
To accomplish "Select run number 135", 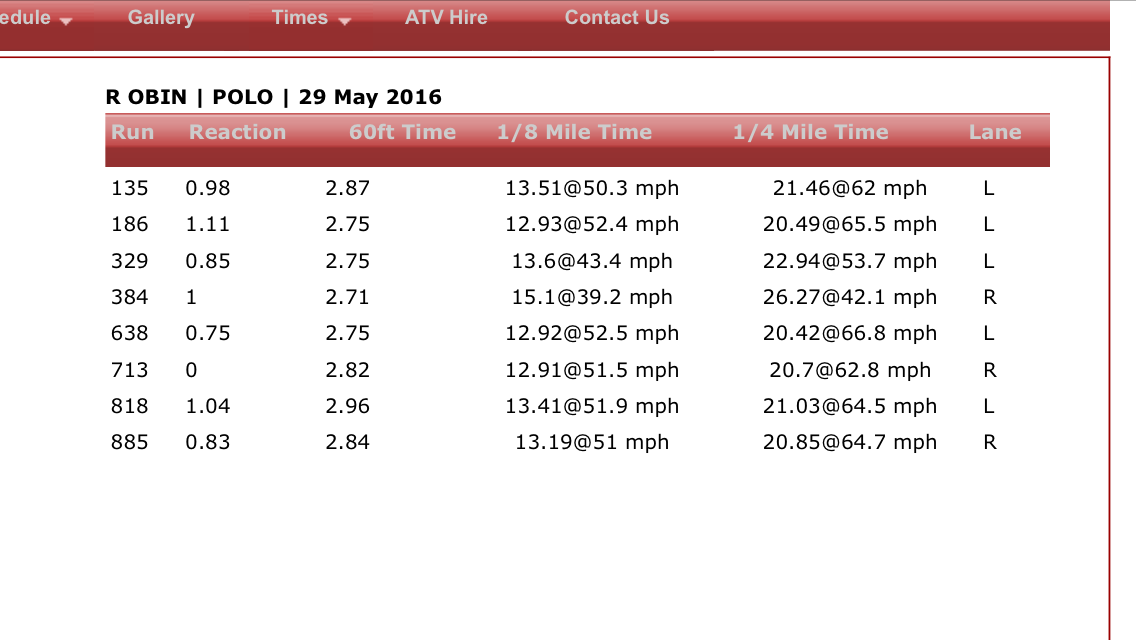I will click(130, 188).
